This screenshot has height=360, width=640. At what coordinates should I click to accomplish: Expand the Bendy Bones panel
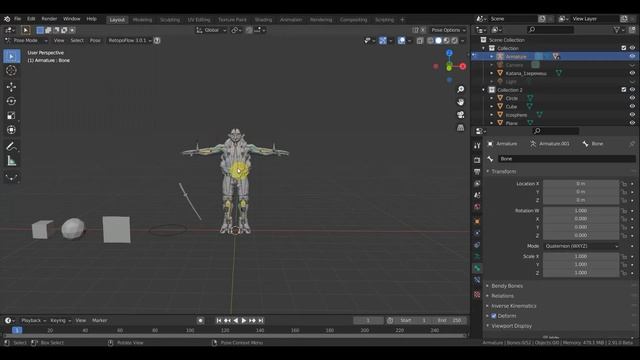coord(507,286)
